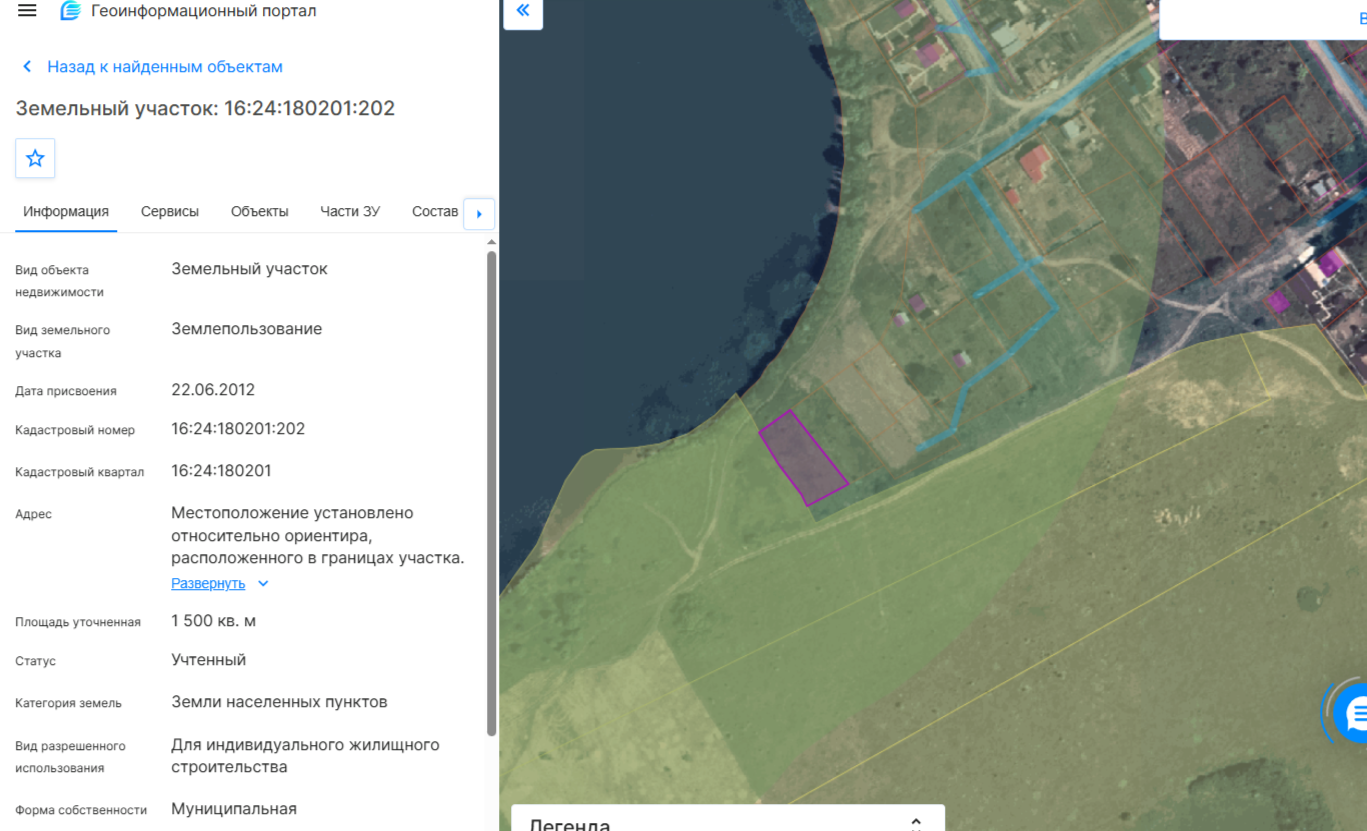Click the label Площадь уточненная
Viewport: 1367px width, 831px height.
click(x=78, y=622)
